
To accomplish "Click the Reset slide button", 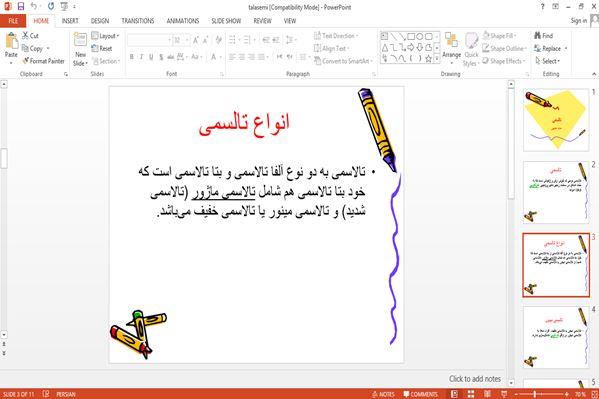I will coord(102,49).
